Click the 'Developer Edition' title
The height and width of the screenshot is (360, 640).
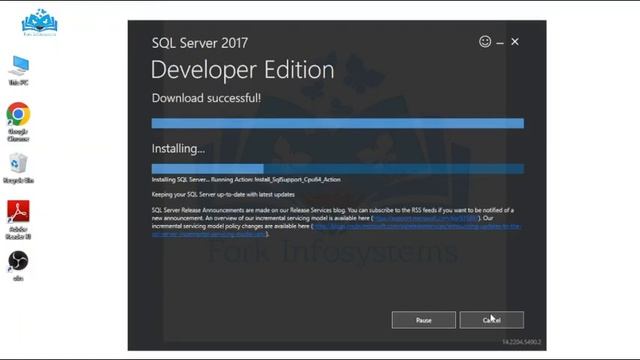[242, 70]
